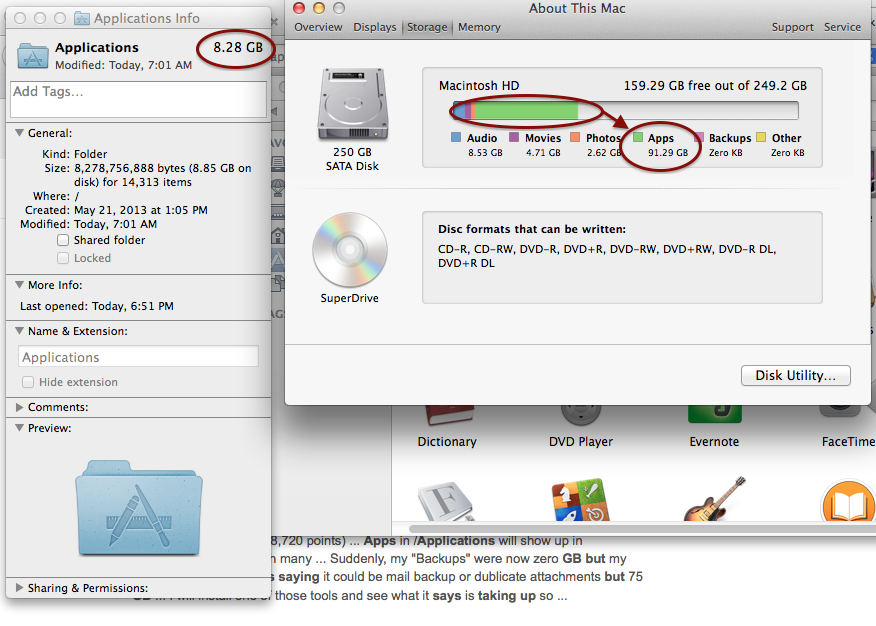Collapse the General section
This screenshot has height=626, width=876.
(x=20, y=133)
